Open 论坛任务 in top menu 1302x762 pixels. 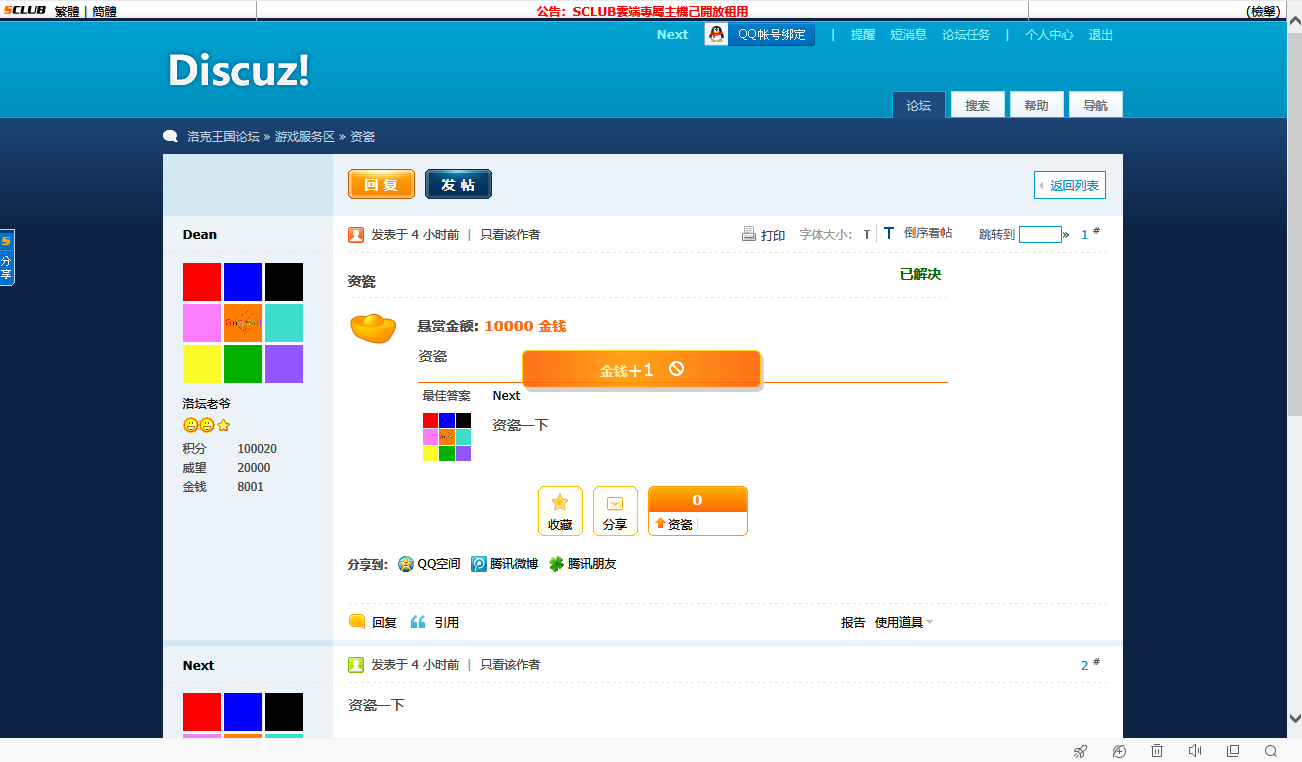(966, 34)
